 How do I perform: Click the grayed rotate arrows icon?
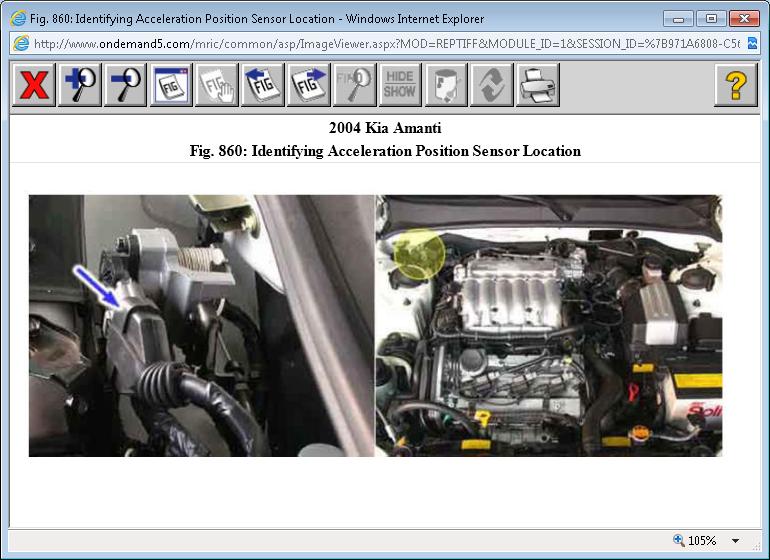click(492, 85)
